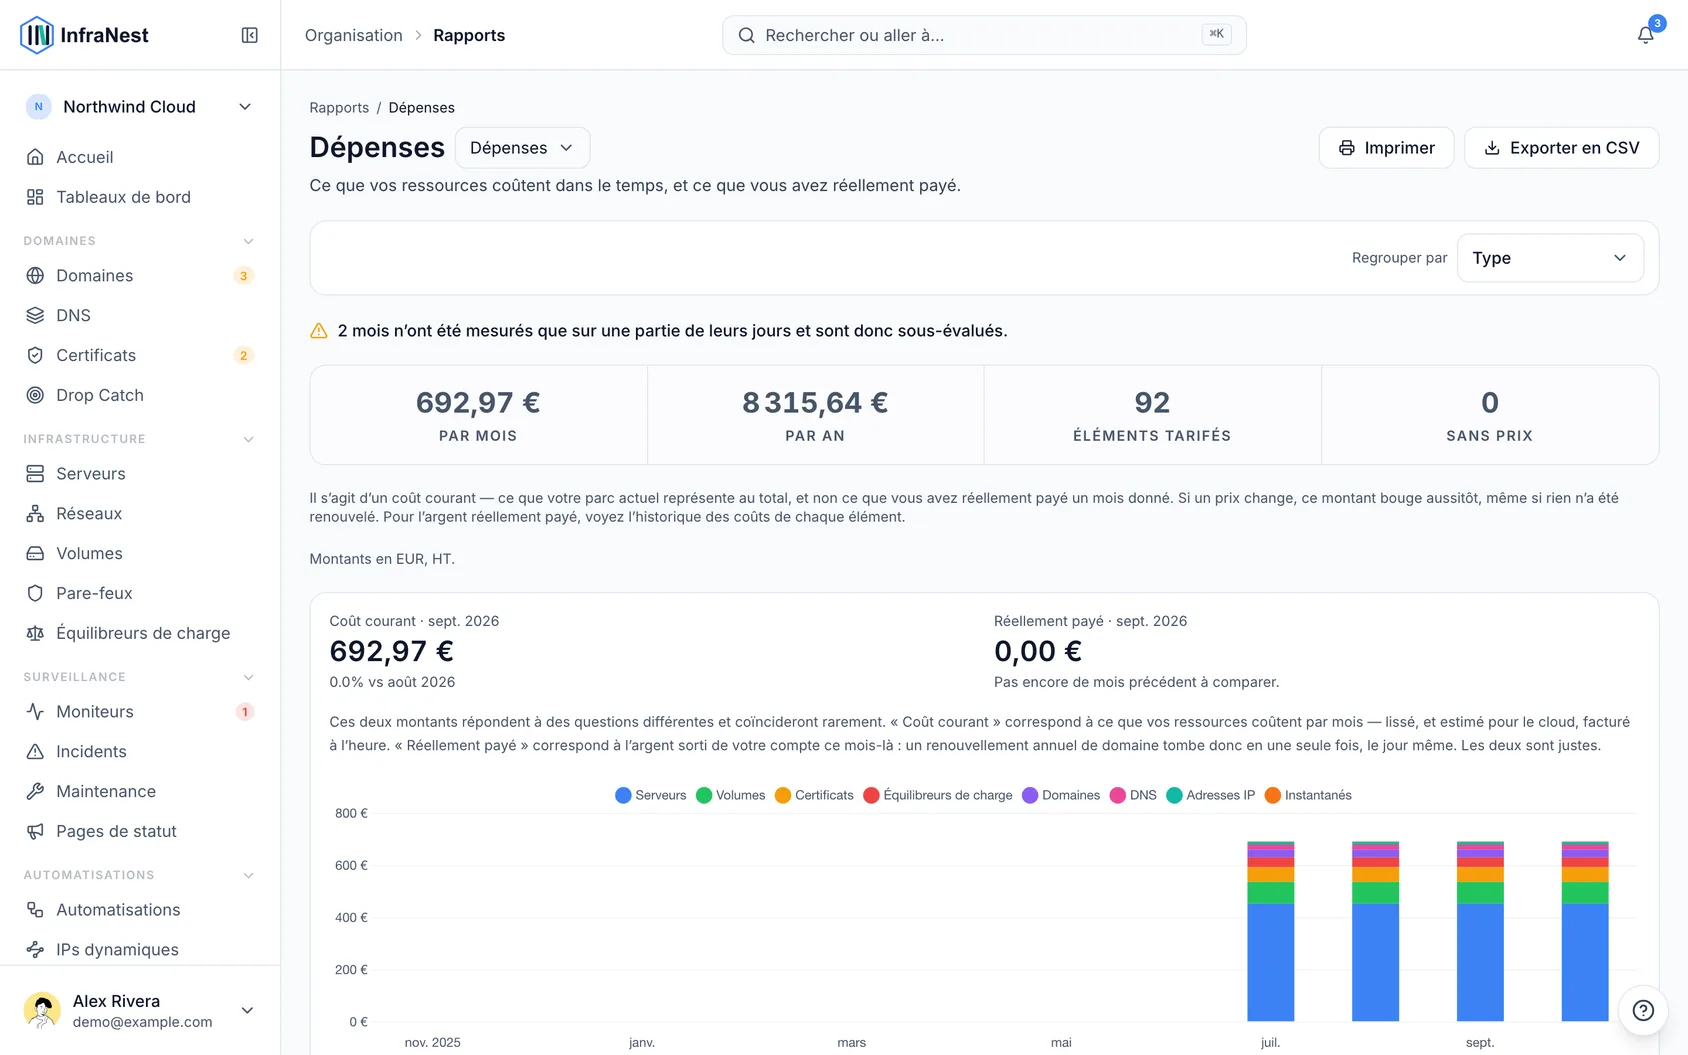Open the notifications bell
This screenshot has height=1055, width=1688.
[x=1645, y=35]
